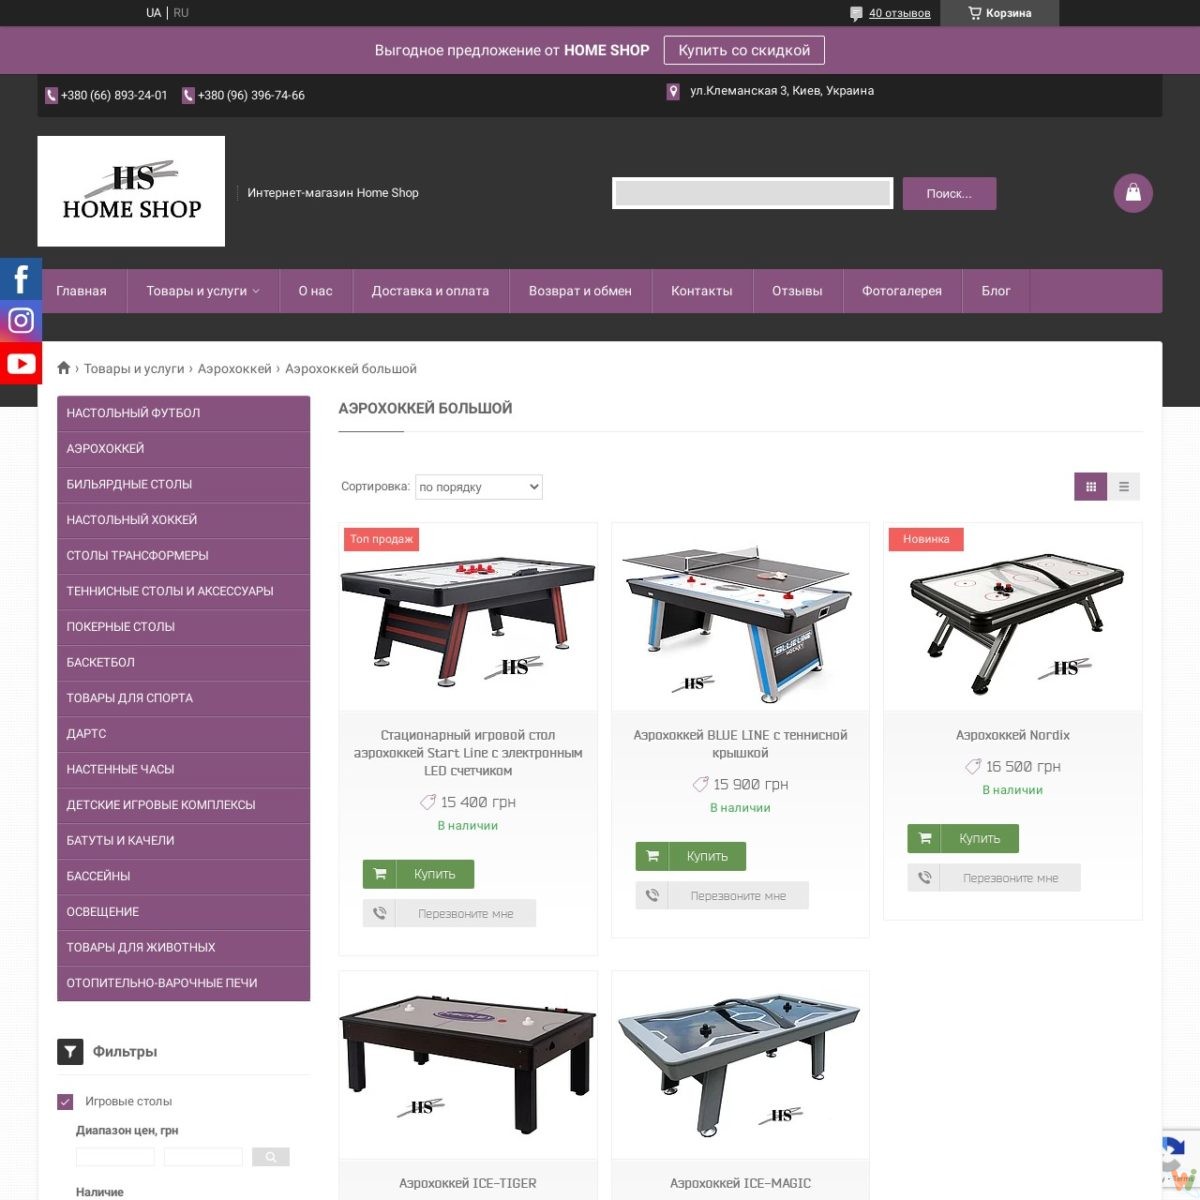Click Купить for Аэрохоккей Nordix
1200x1200 pixels.
(x=963, y=838)
